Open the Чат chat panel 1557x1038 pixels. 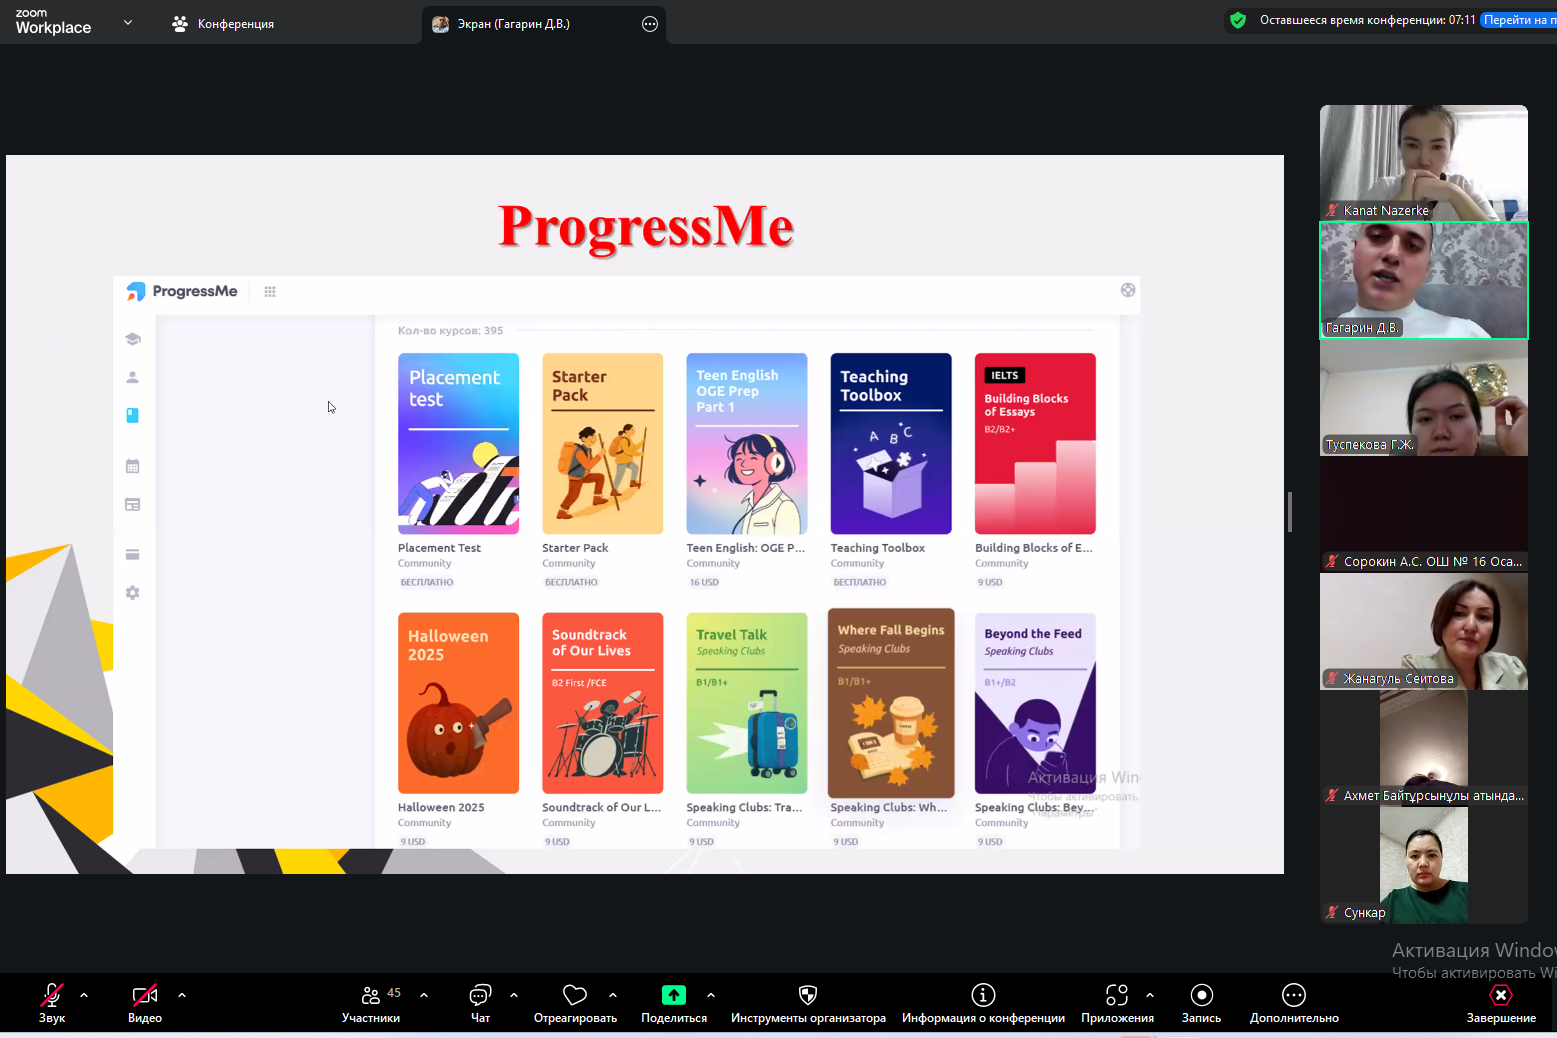(480, 996)
